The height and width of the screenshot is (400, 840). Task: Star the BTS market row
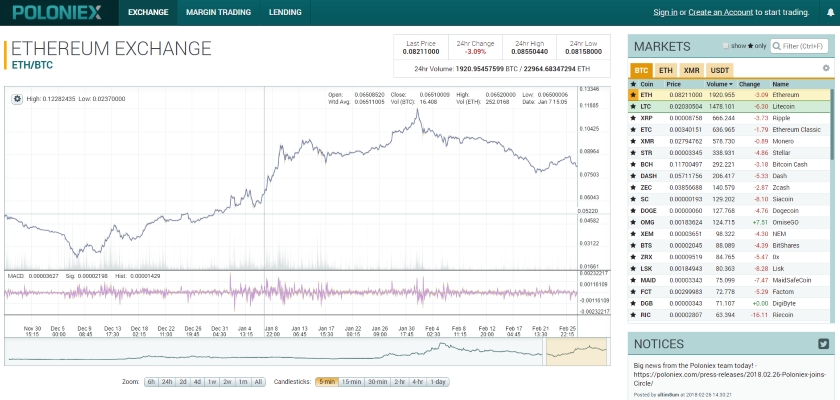pos(633,245)
